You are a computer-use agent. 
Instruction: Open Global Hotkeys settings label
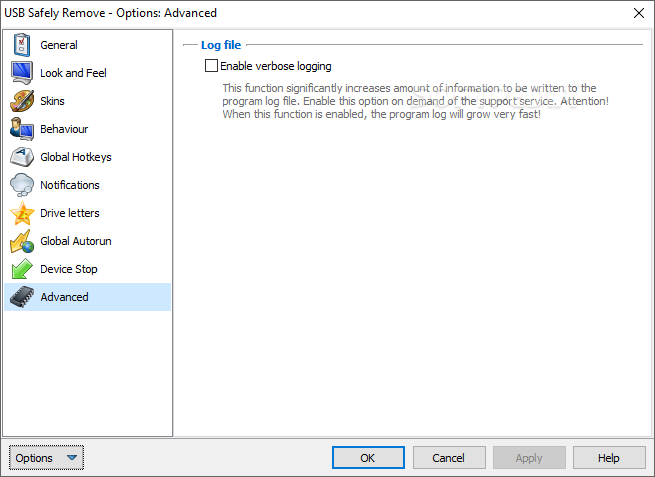pos(76,157)
